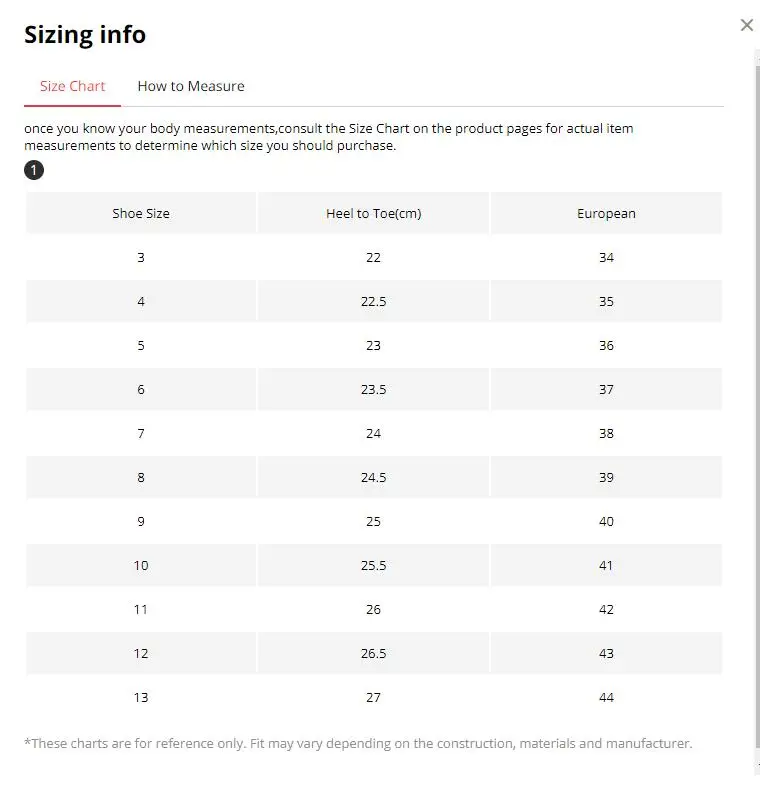
Task: Click the Sizing info heading
Action: pos(85,35)
